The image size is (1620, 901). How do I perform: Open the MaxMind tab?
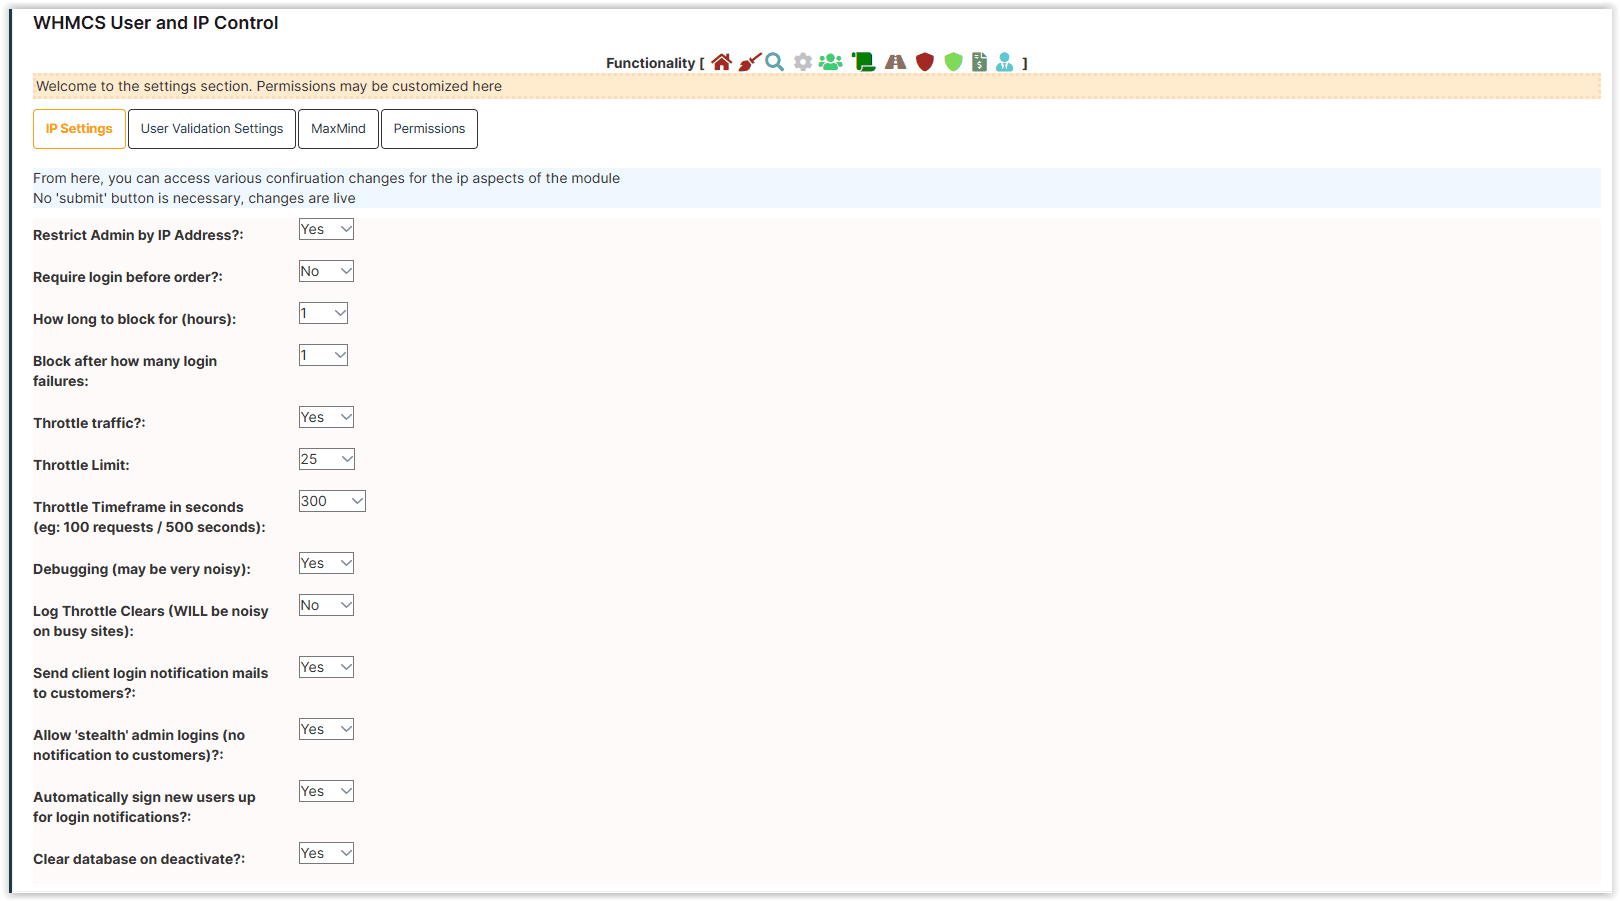tap(338, 129)
